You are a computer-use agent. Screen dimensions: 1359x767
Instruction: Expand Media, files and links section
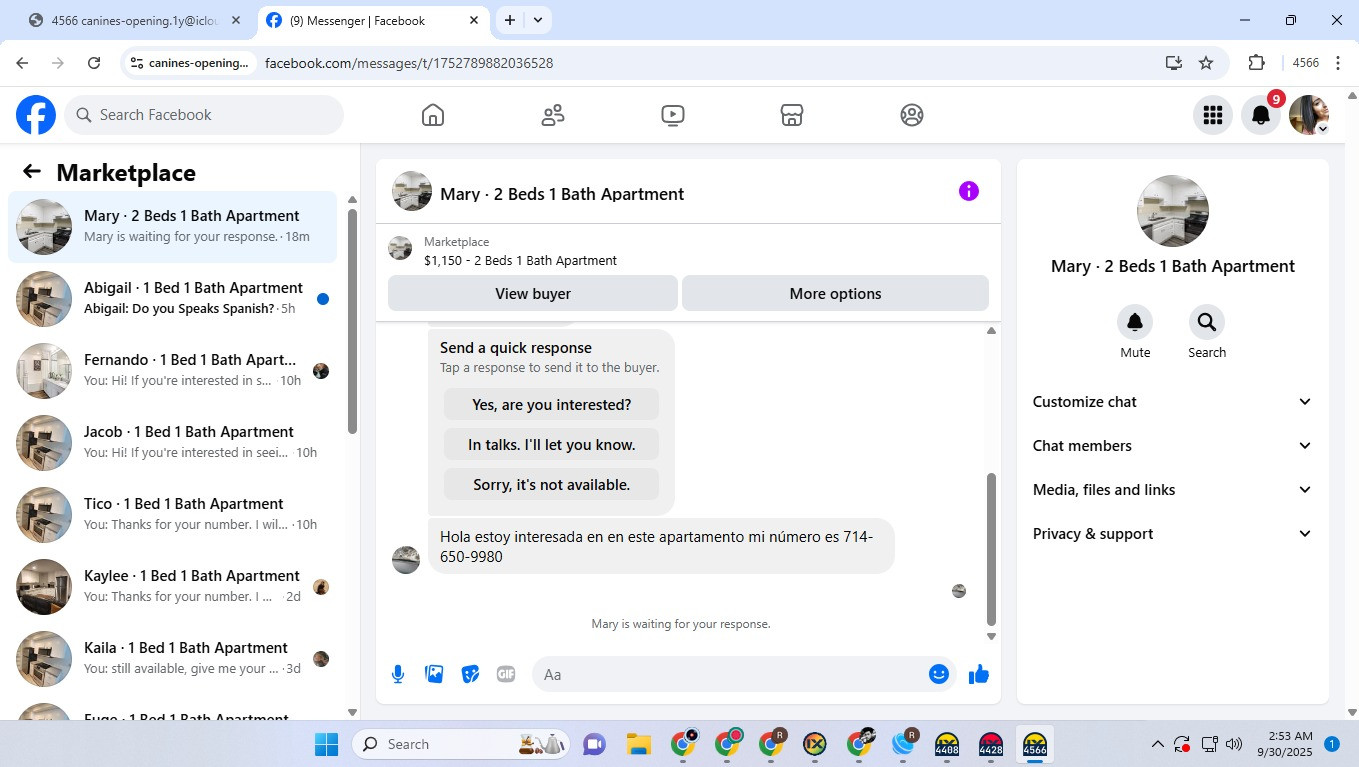[1173, 490]
